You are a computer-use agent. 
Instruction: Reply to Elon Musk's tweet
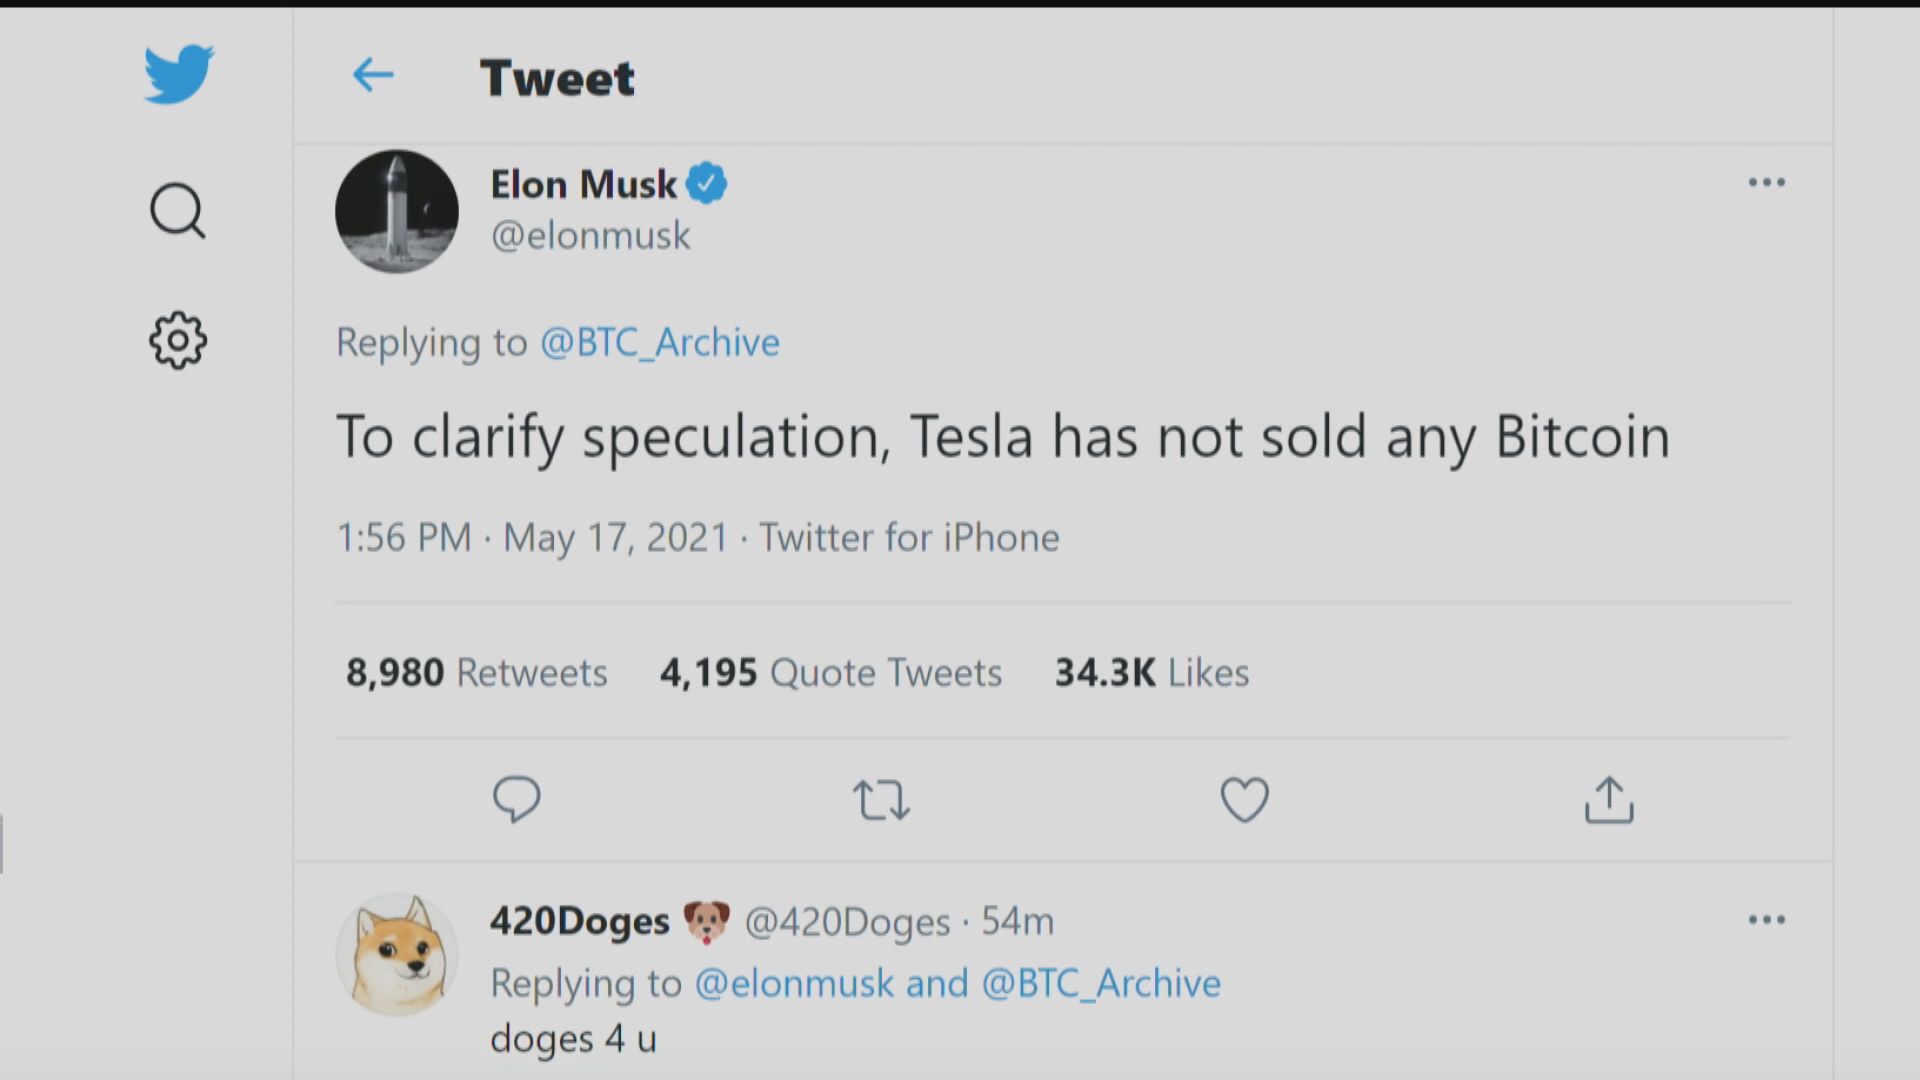pos(517,799)
